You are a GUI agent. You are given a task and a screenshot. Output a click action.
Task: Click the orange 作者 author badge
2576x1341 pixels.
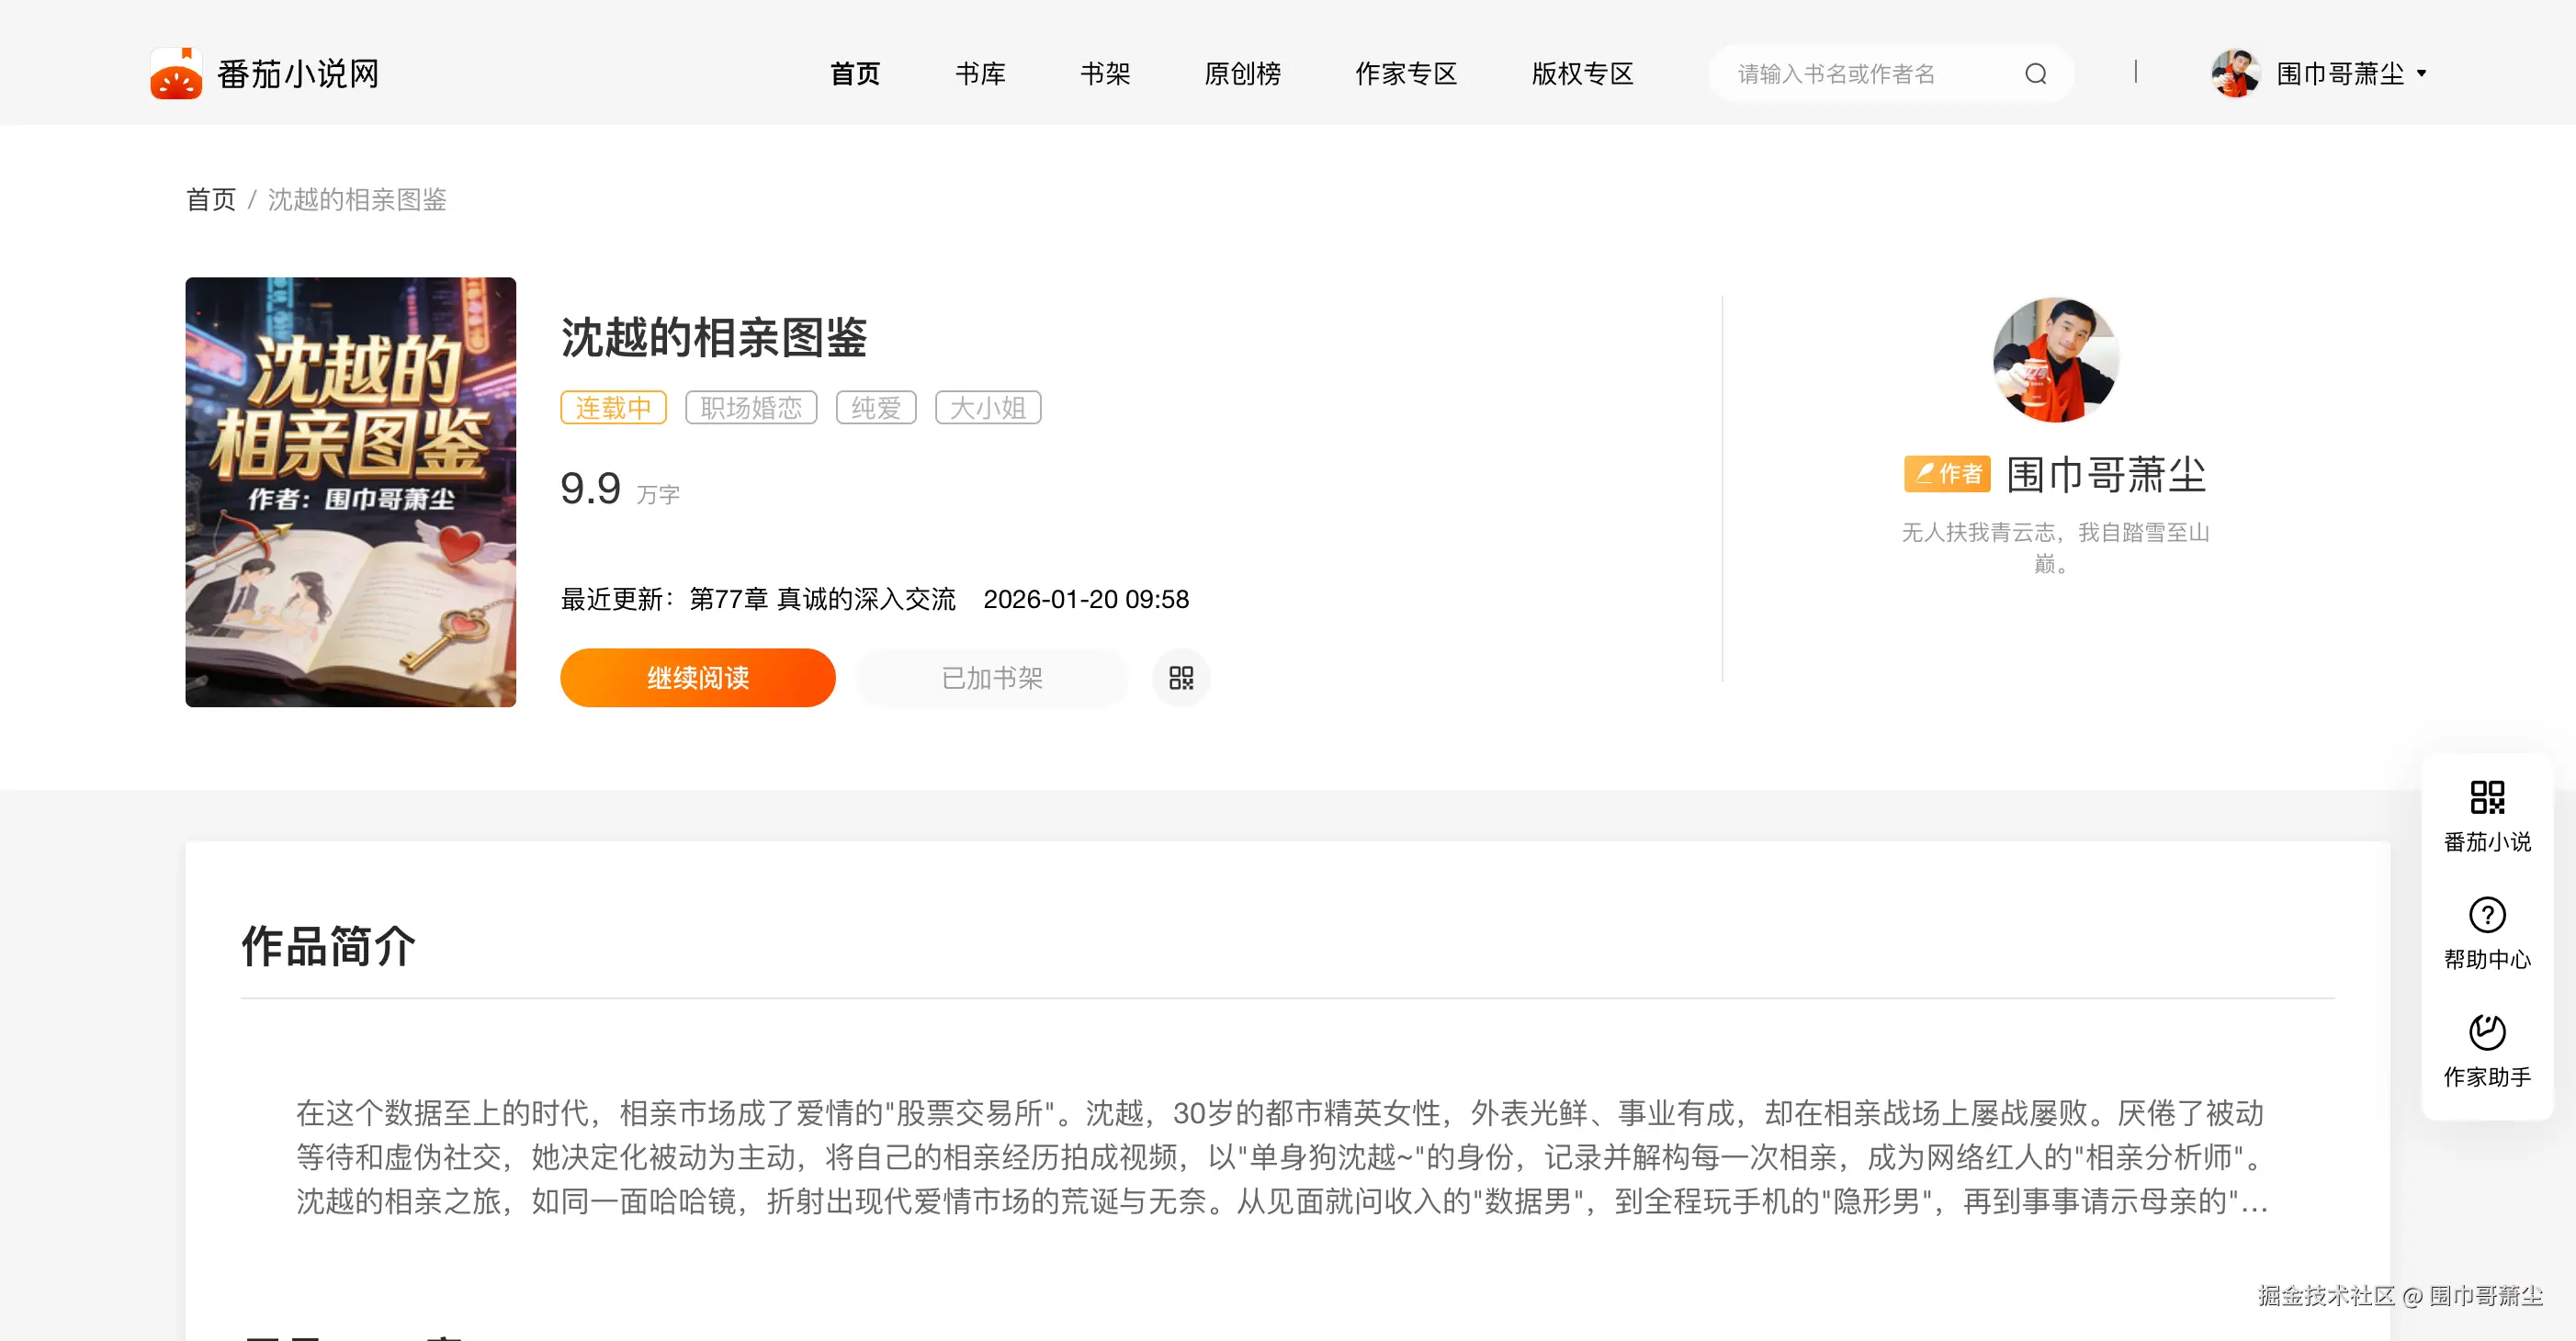tap(1946, 473)
